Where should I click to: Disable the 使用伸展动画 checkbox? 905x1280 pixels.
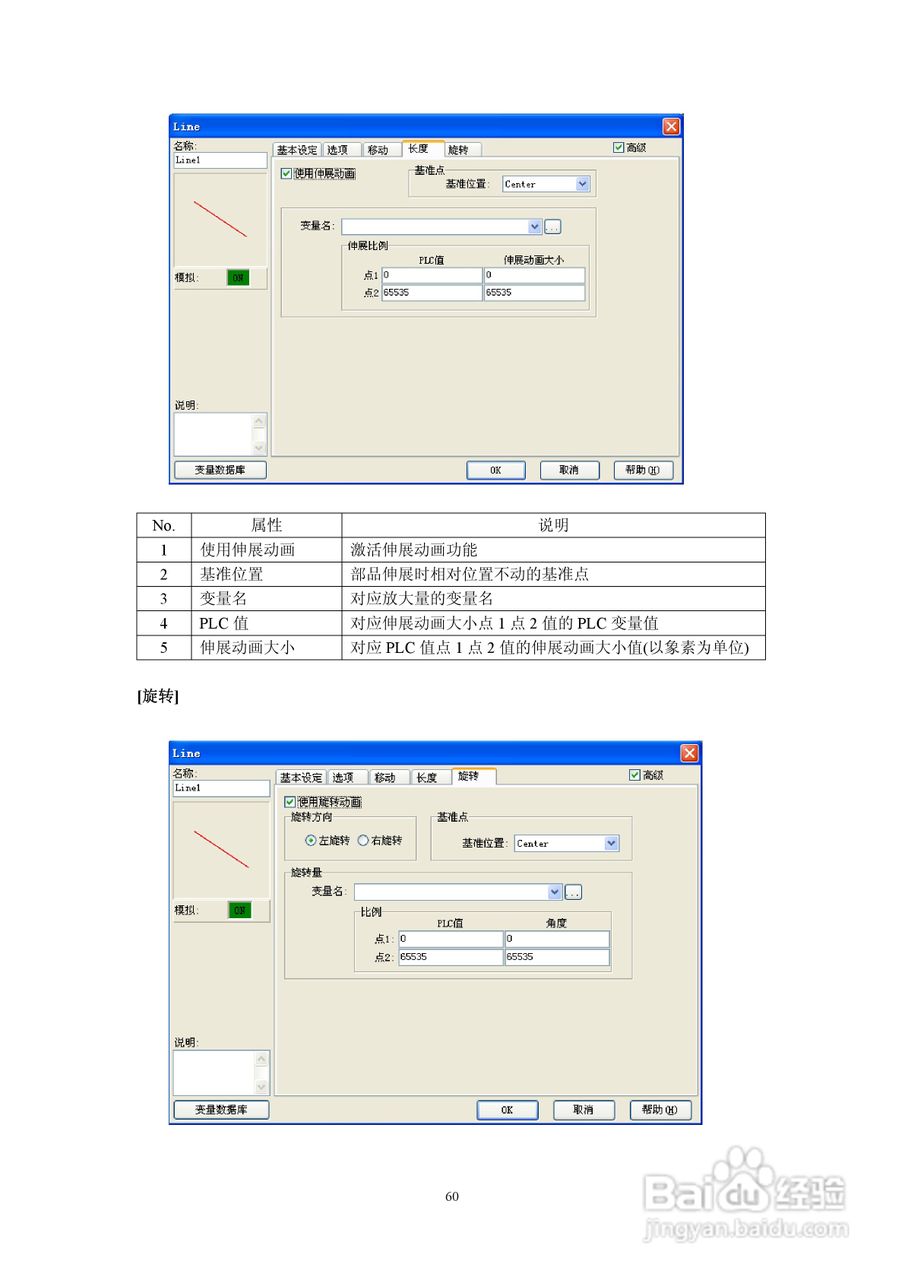click(284, 172)
